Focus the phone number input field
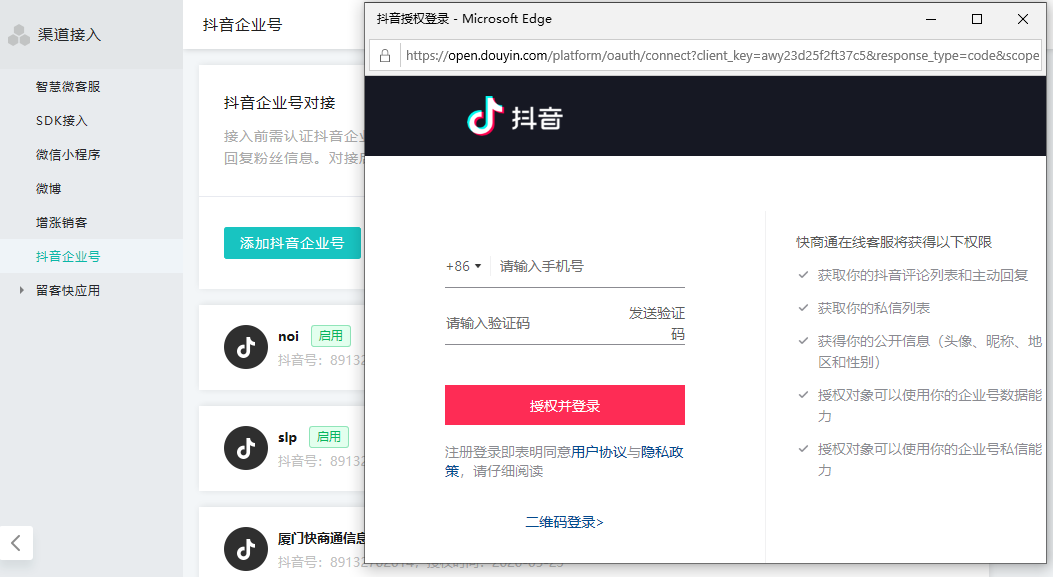 pos(590,266)
